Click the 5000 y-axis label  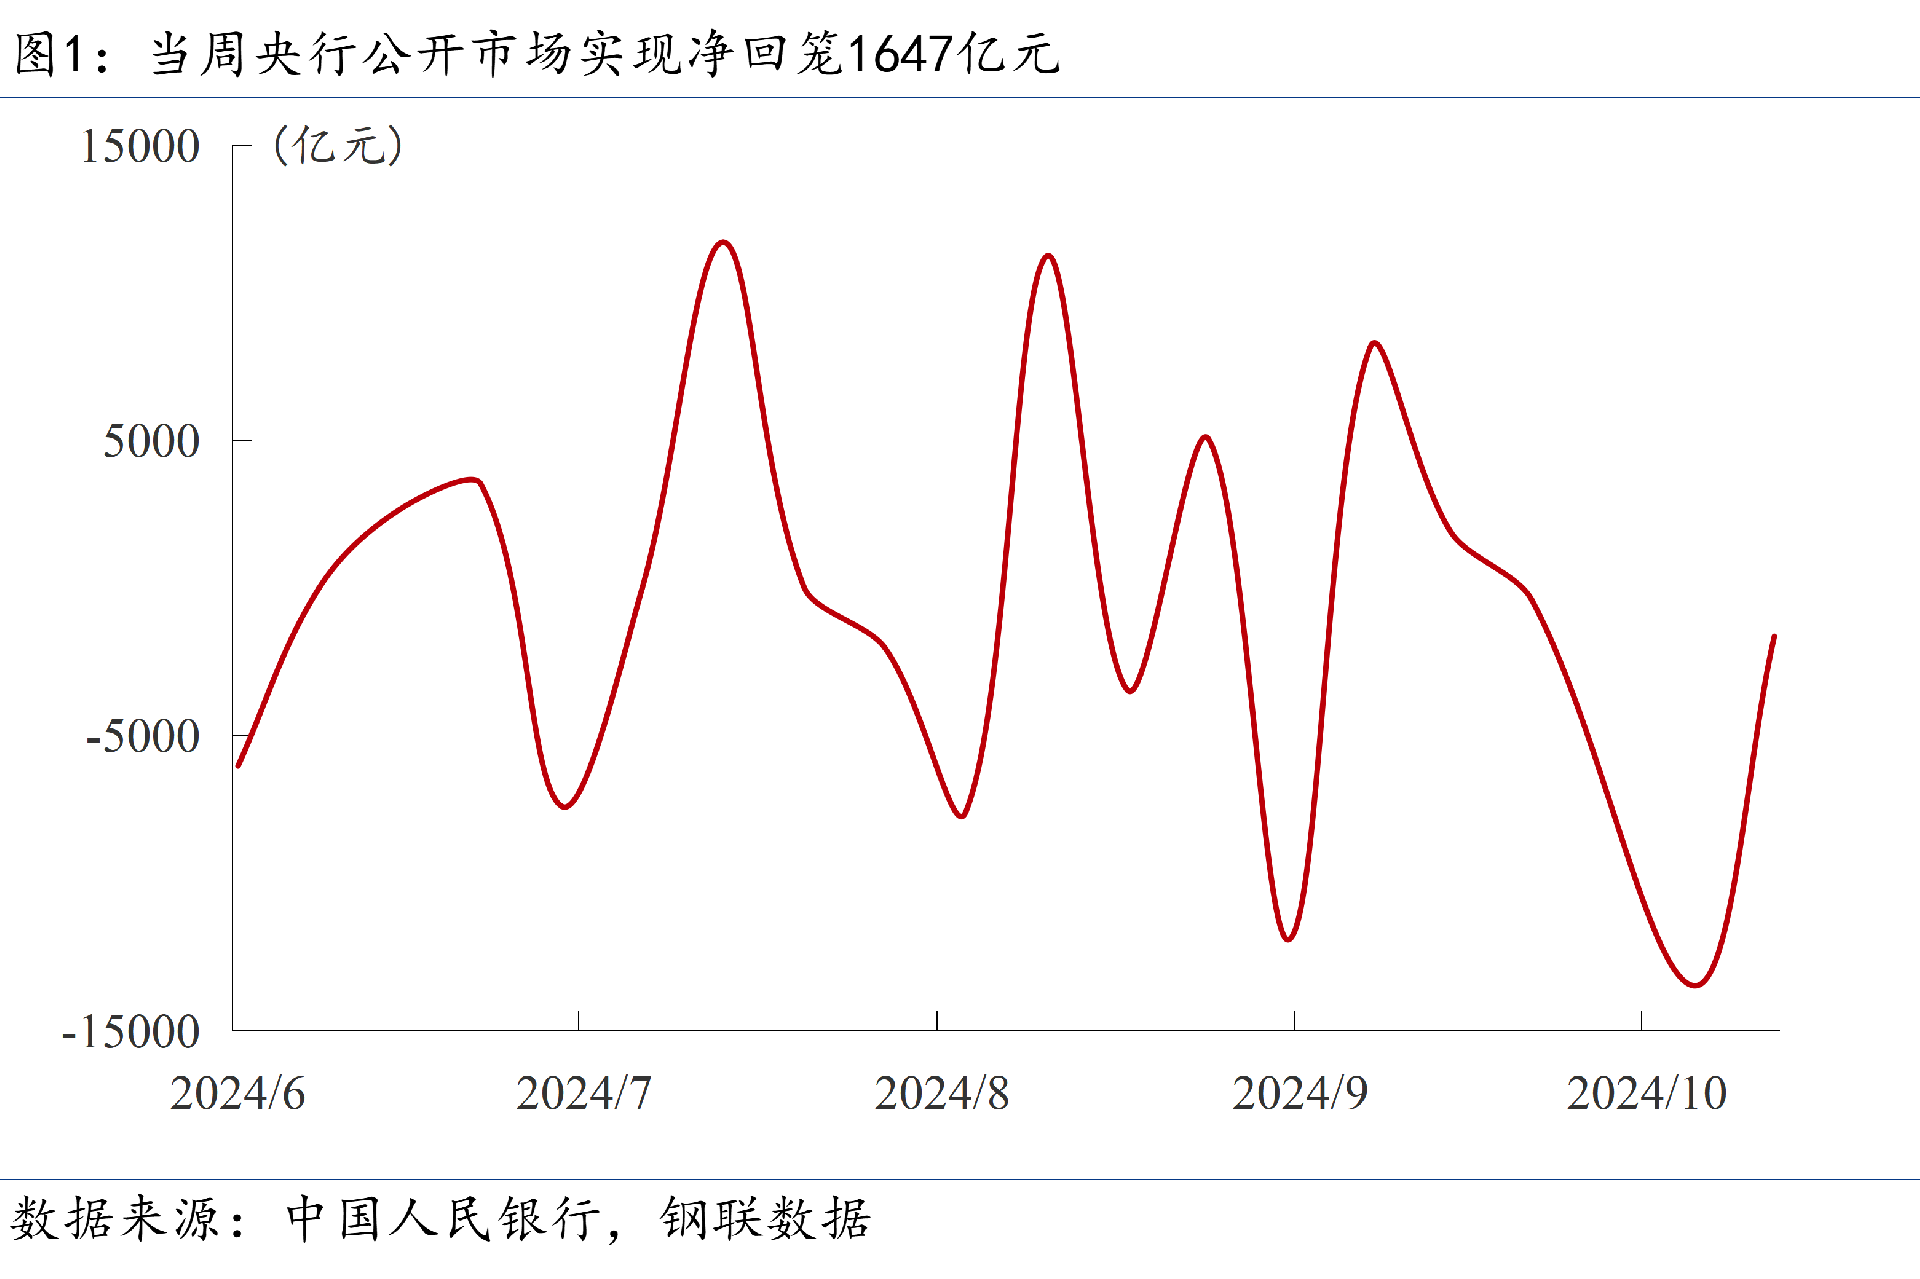coord(152,441)
